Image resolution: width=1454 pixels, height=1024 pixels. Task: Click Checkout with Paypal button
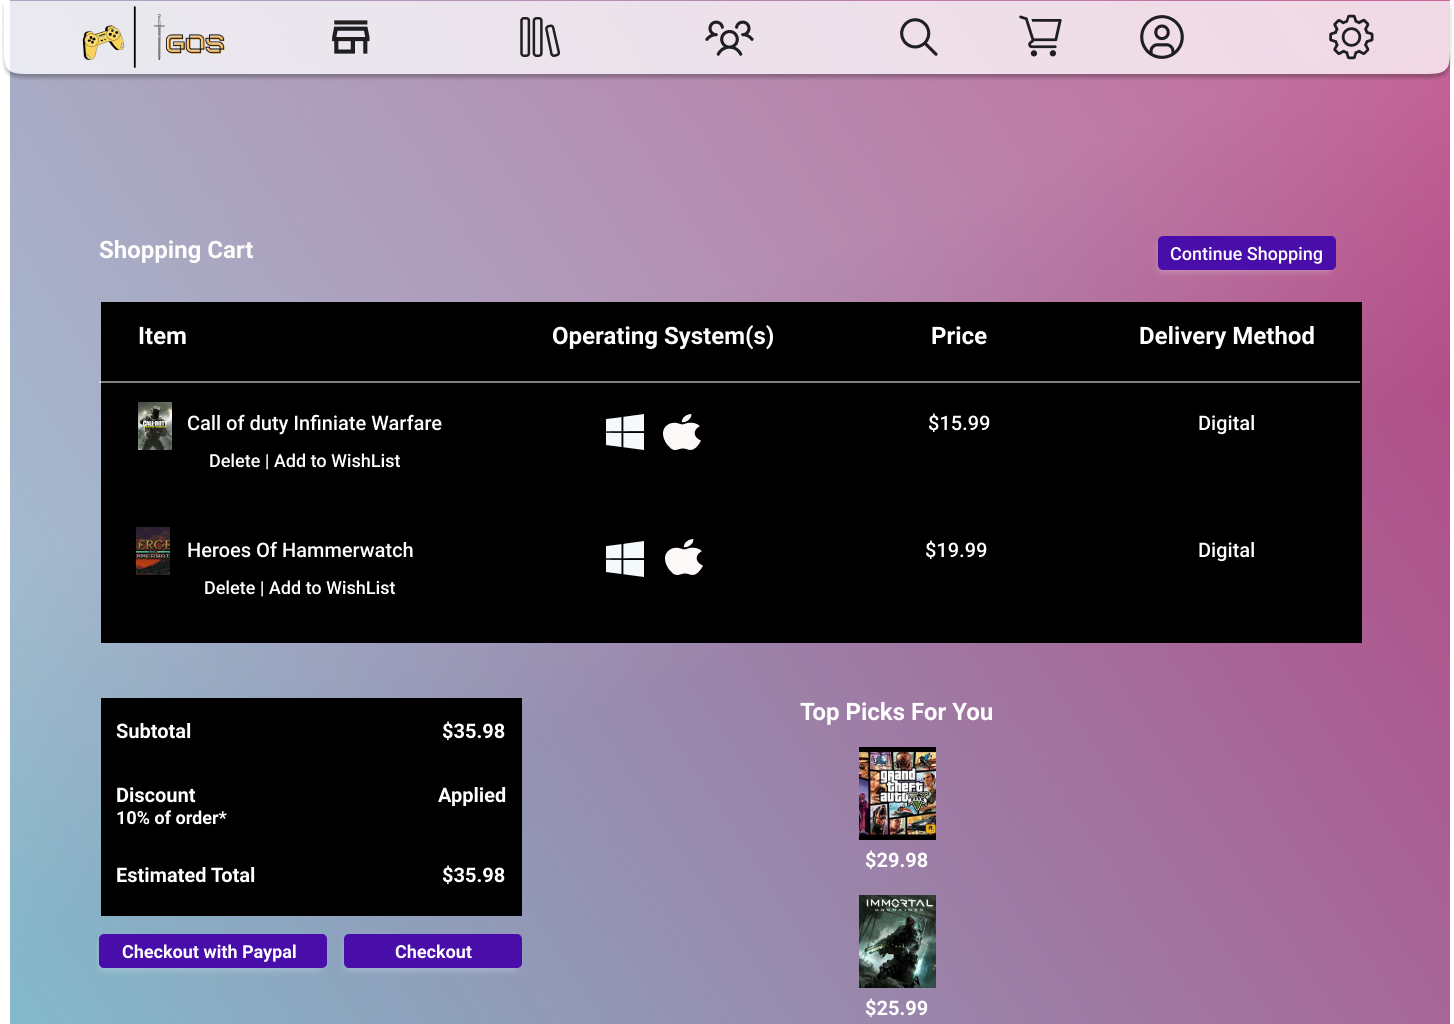213,951
